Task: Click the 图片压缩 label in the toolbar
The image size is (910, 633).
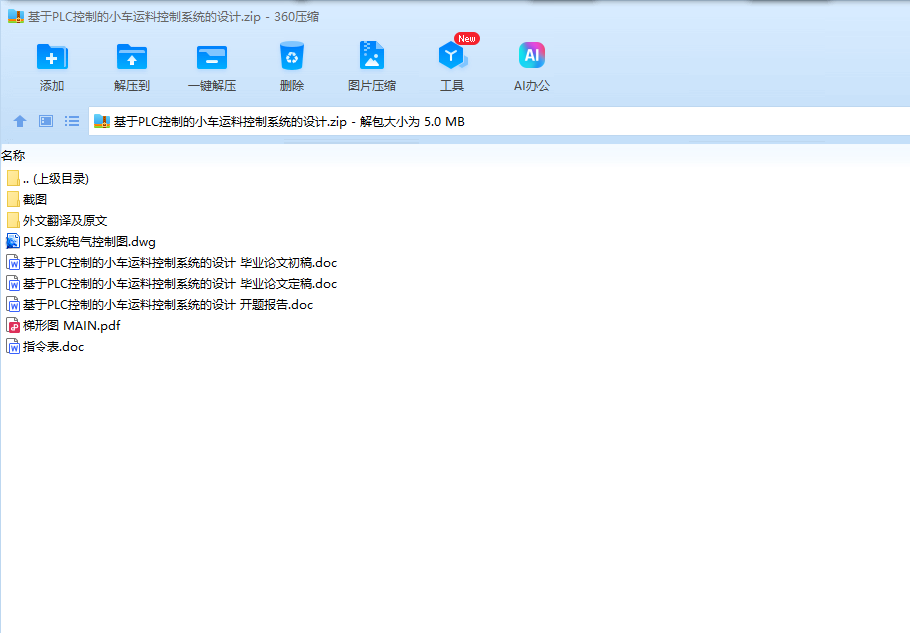Action: click(x=372, y=86)
